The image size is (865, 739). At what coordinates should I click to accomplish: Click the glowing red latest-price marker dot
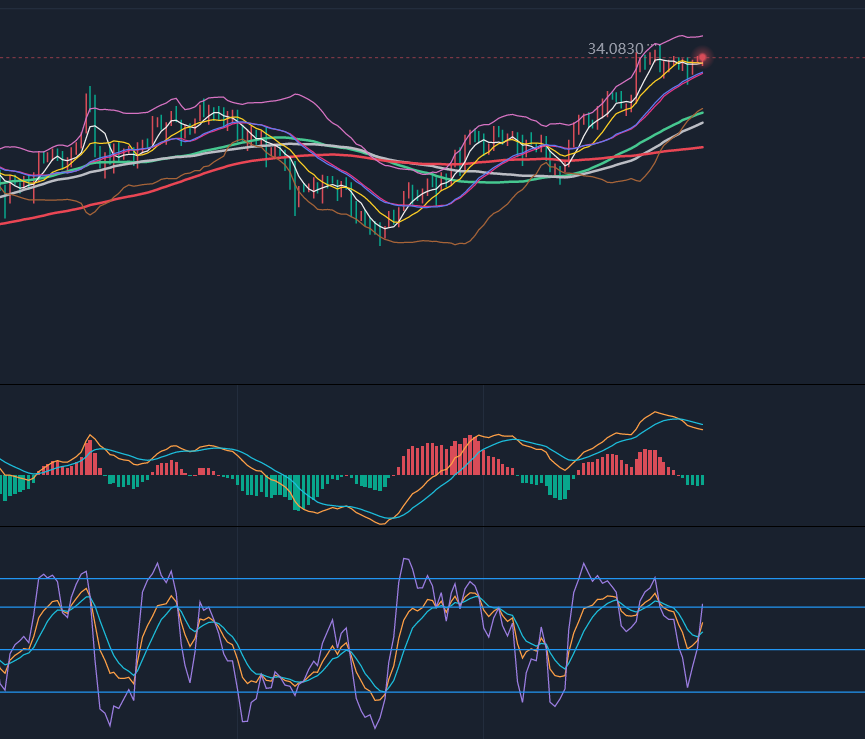pos(703,57)
